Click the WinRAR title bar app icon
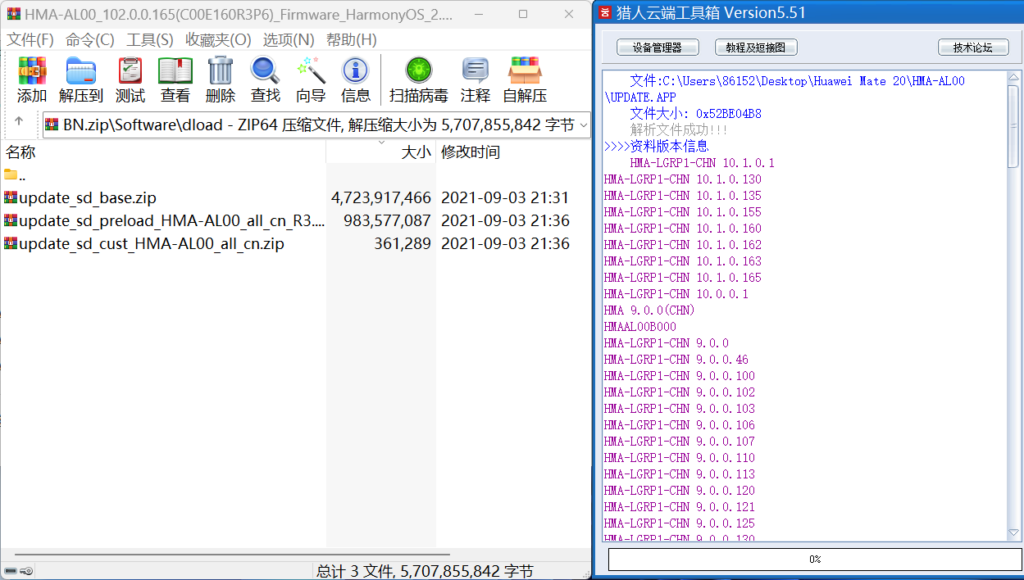Viewport: 1024px width, 580px height. coord(13,14)
